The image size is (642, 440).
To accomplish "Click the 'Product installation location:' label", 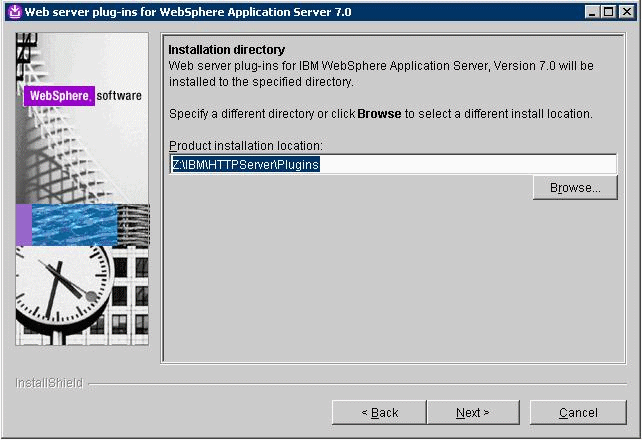I will click(x=246, y=146).
